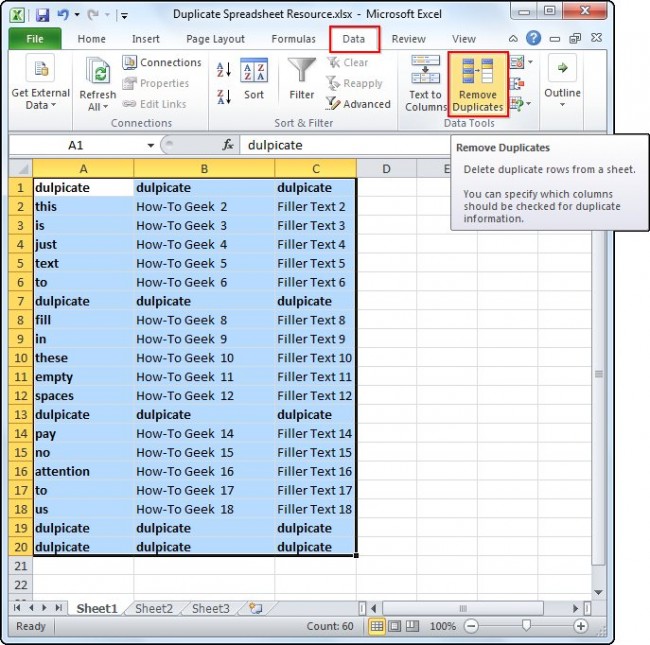Toggle the Filter funnel icon

[302, 70]
